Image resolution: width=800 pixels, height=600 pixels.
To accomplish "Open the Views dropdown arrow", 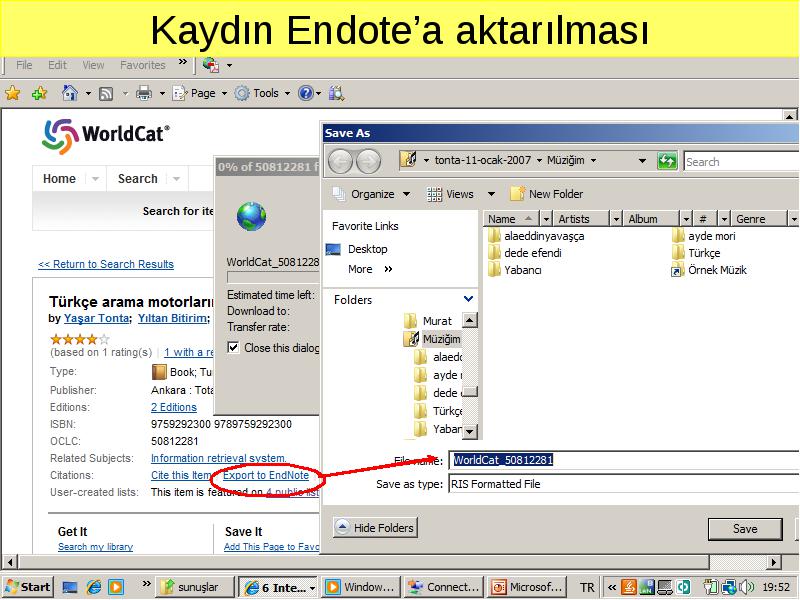I will [x=491, y=194].
